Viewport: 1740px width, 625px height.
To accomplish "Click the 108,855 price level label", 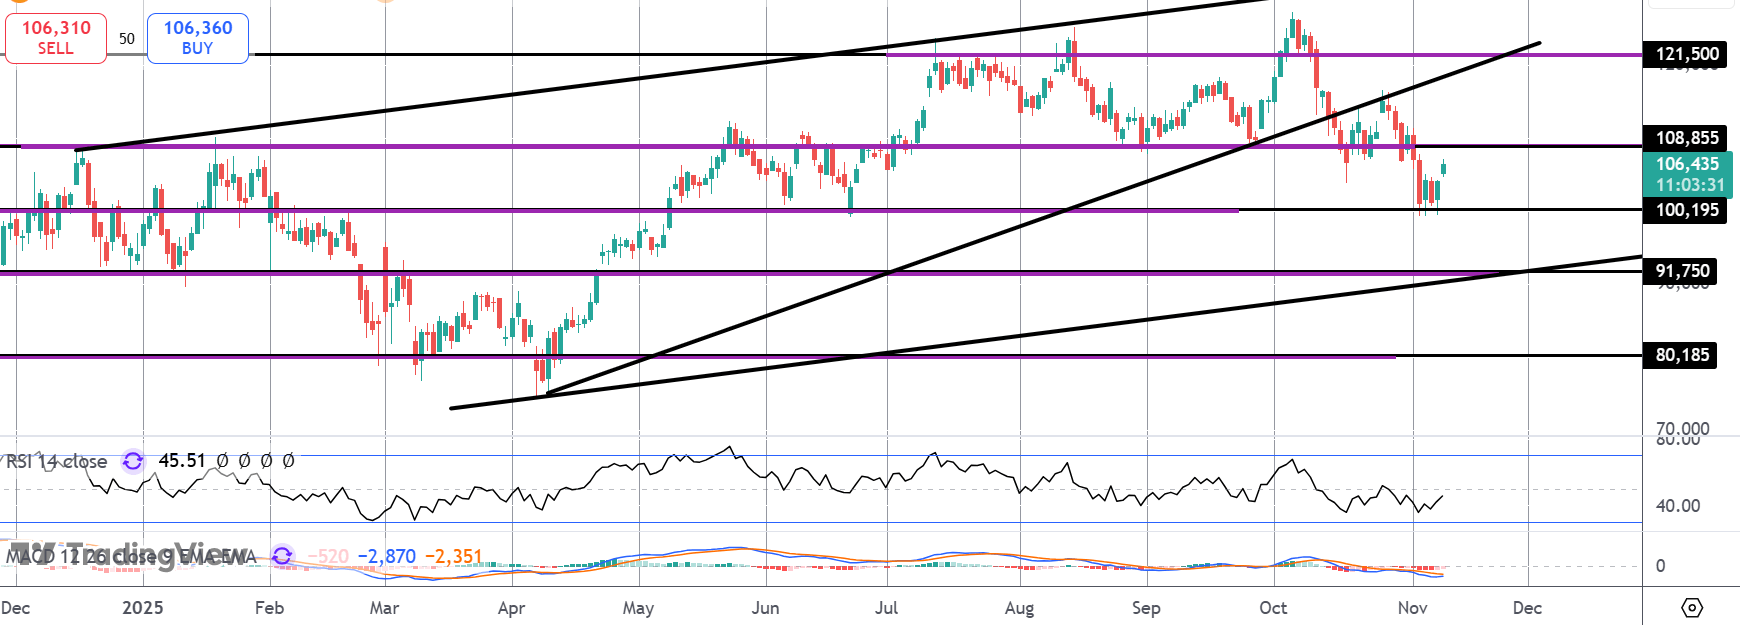I will 1687,138.
